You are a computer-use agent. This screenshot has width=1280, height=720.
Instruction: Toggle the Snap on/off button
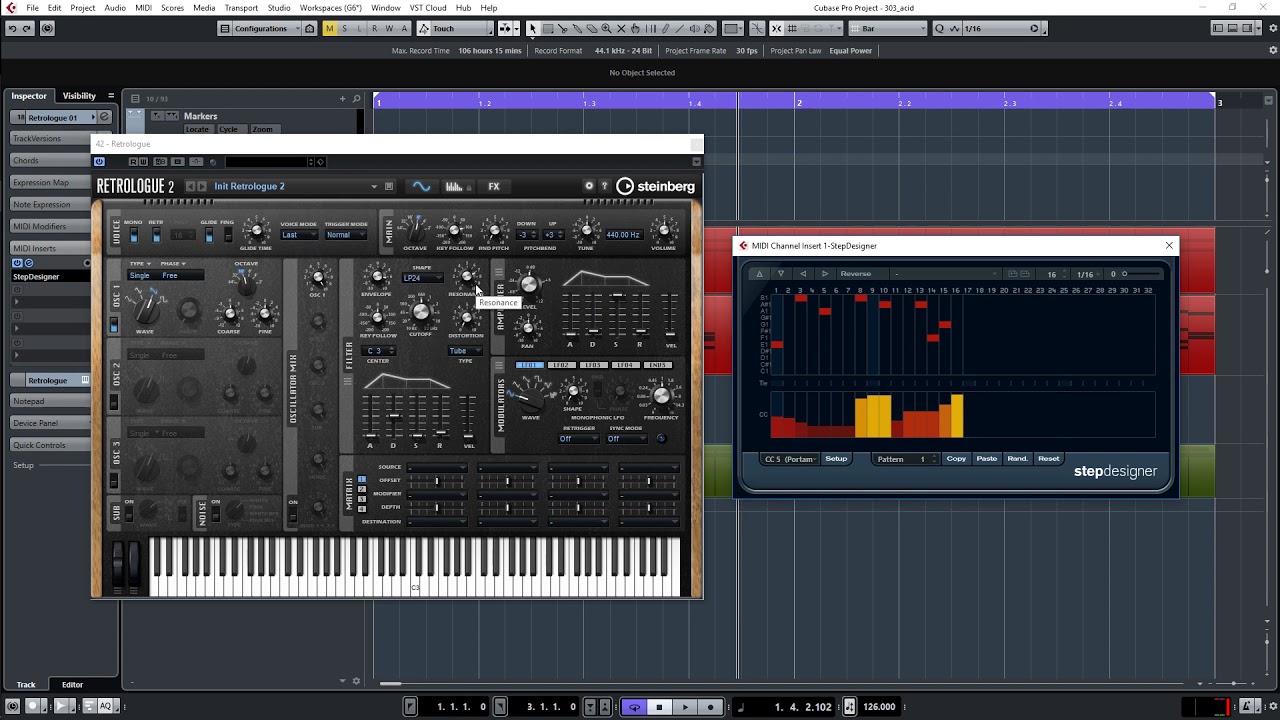point(777,28)
